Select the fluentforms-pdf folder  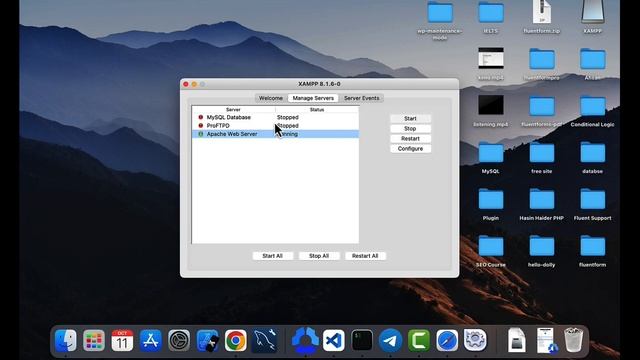tap(542, 106)
